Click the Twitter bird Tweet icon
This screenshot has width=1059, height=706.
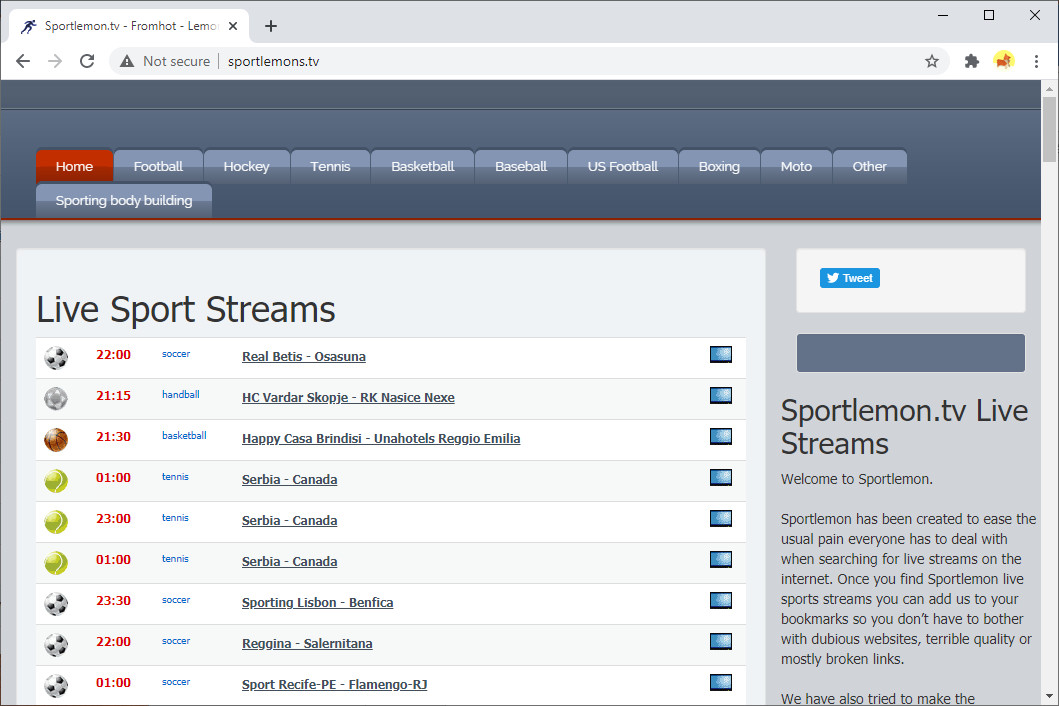tap(834, 278)
